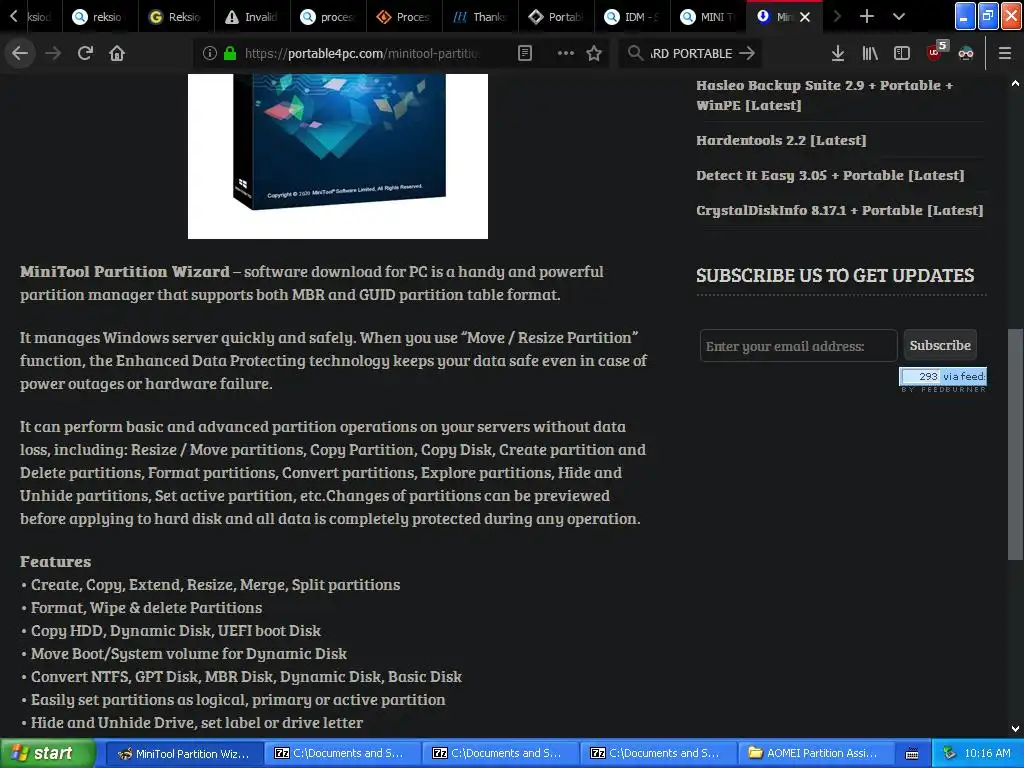Close the active Mini tab
The width and height of the screenshot is (1024, 768).
click(805, 17)
